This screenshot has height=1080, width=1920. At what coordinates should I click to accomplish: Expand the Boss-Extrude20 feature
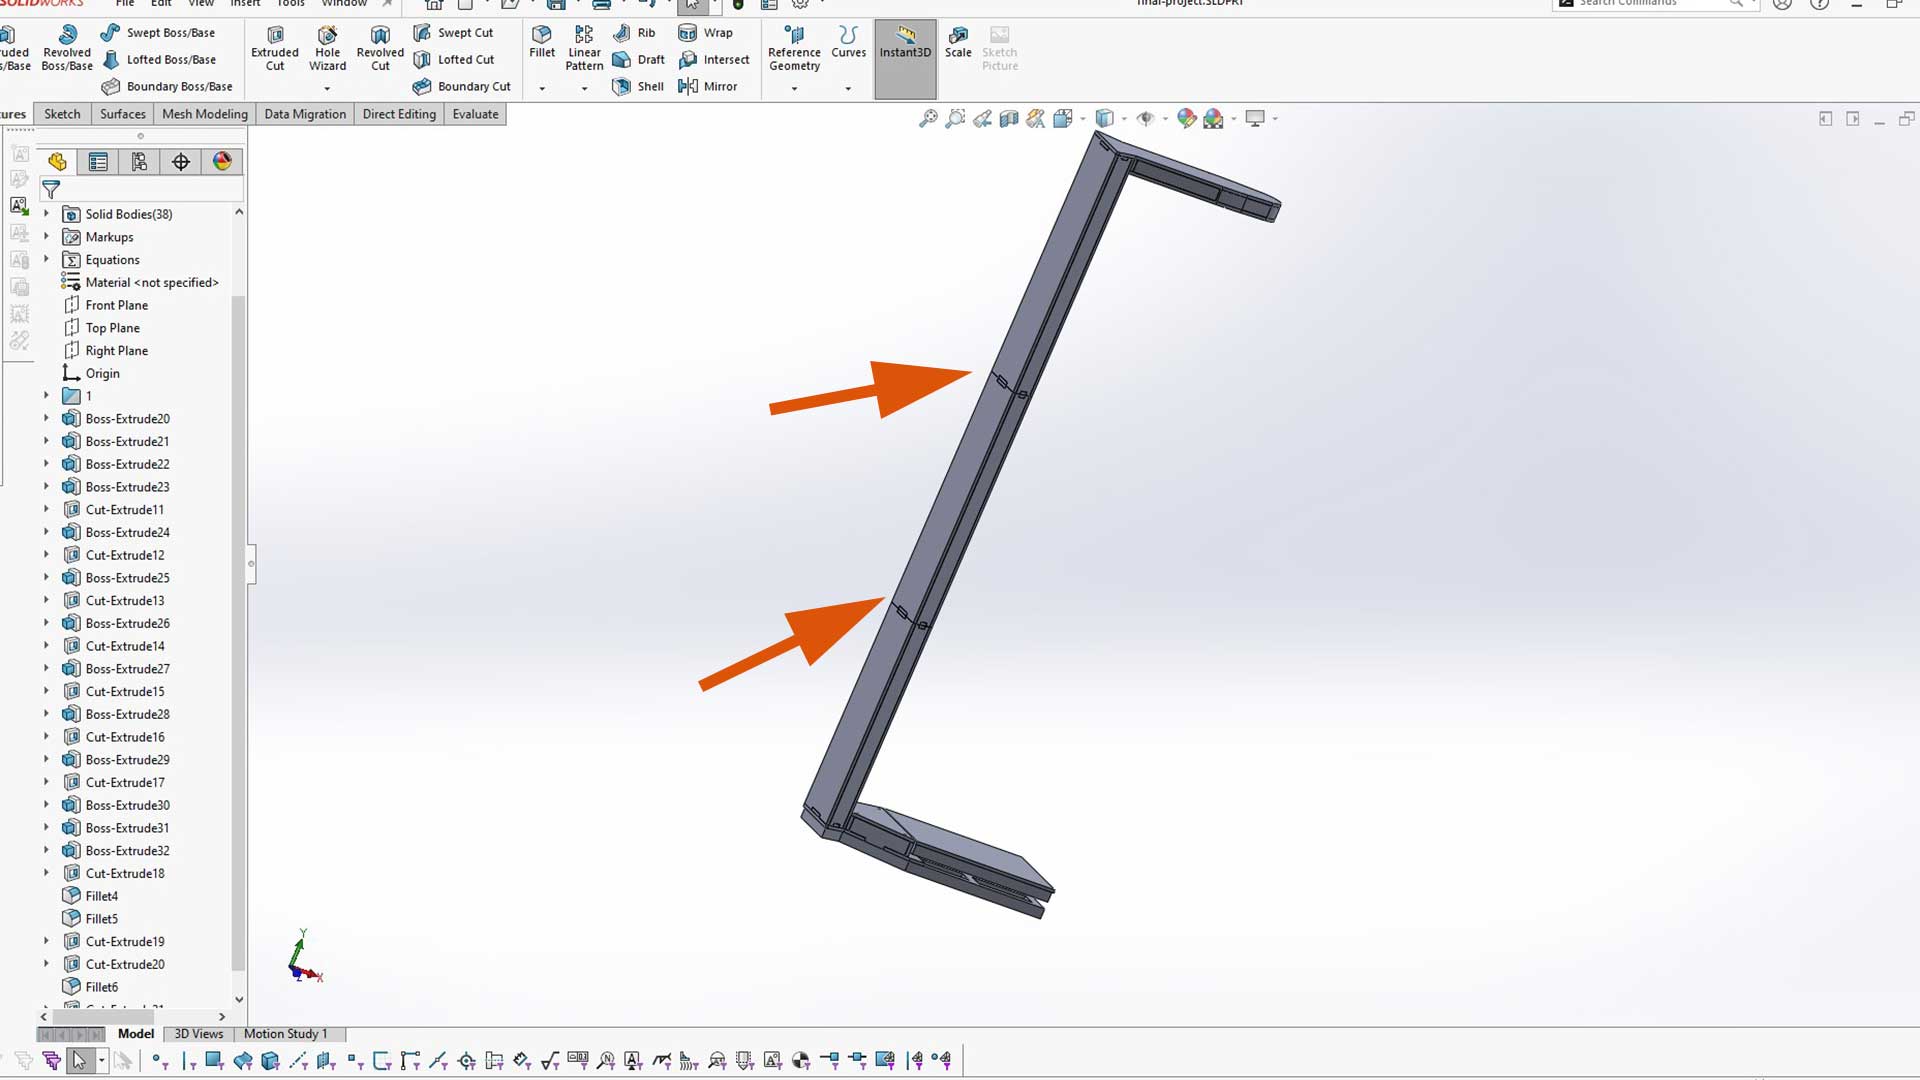46,419
